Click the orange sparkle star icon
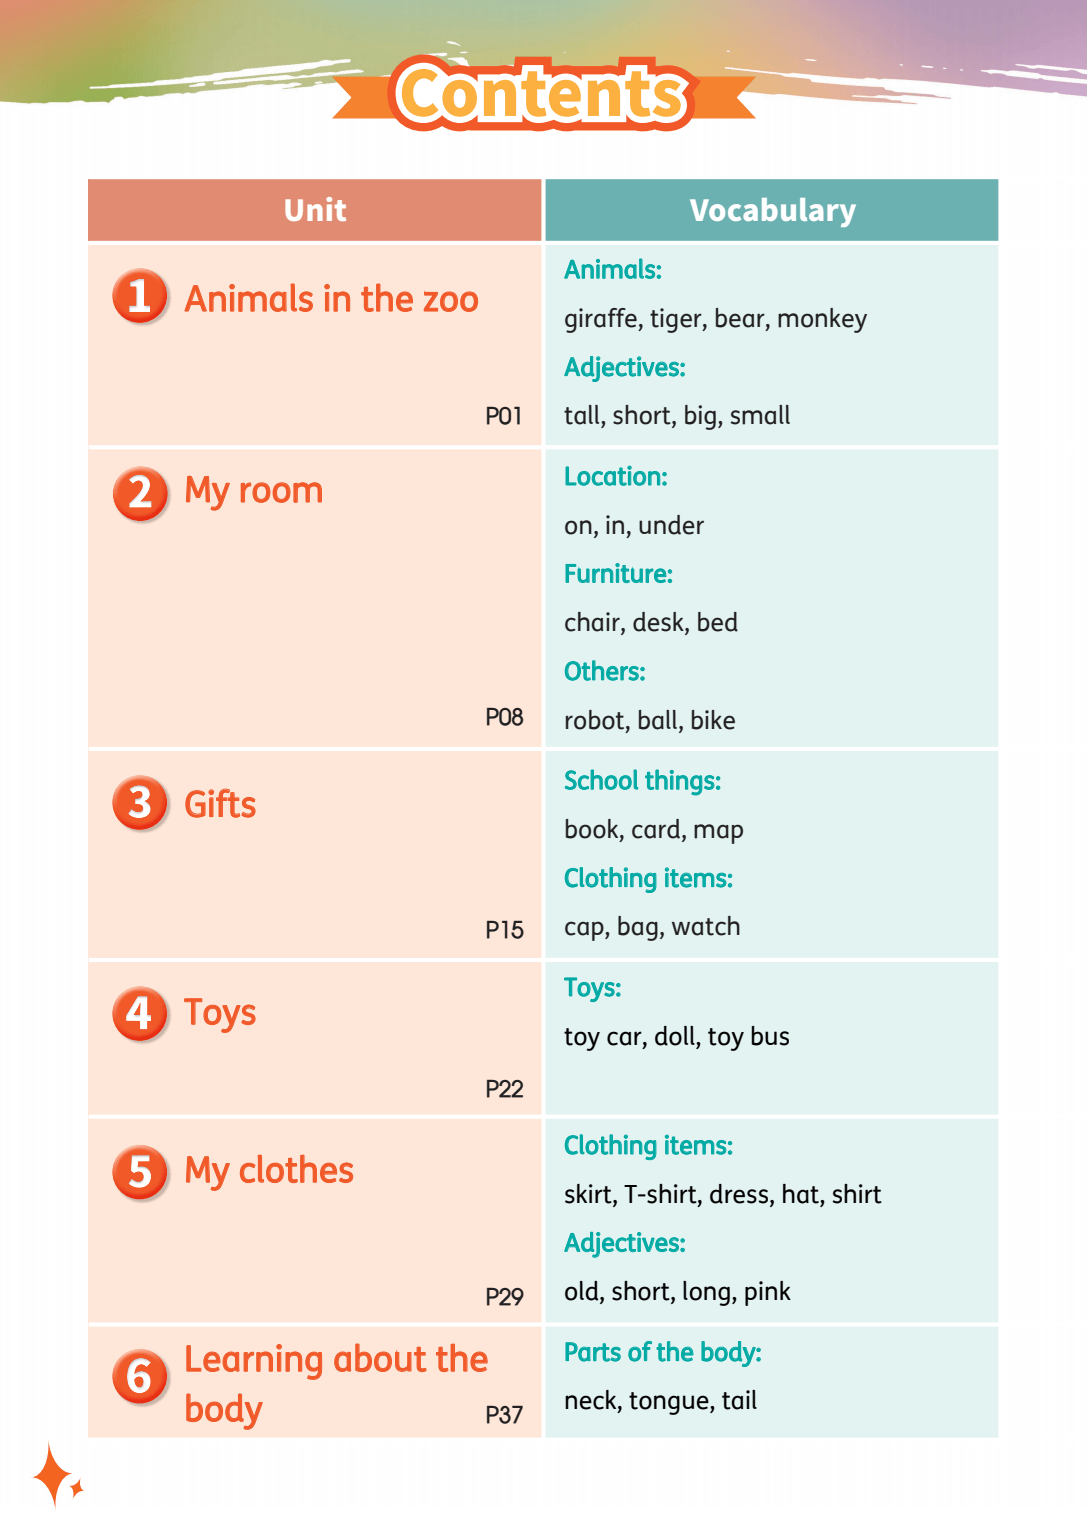This screenshot has width=1087, height=1535. click(x=56, y=1475)
